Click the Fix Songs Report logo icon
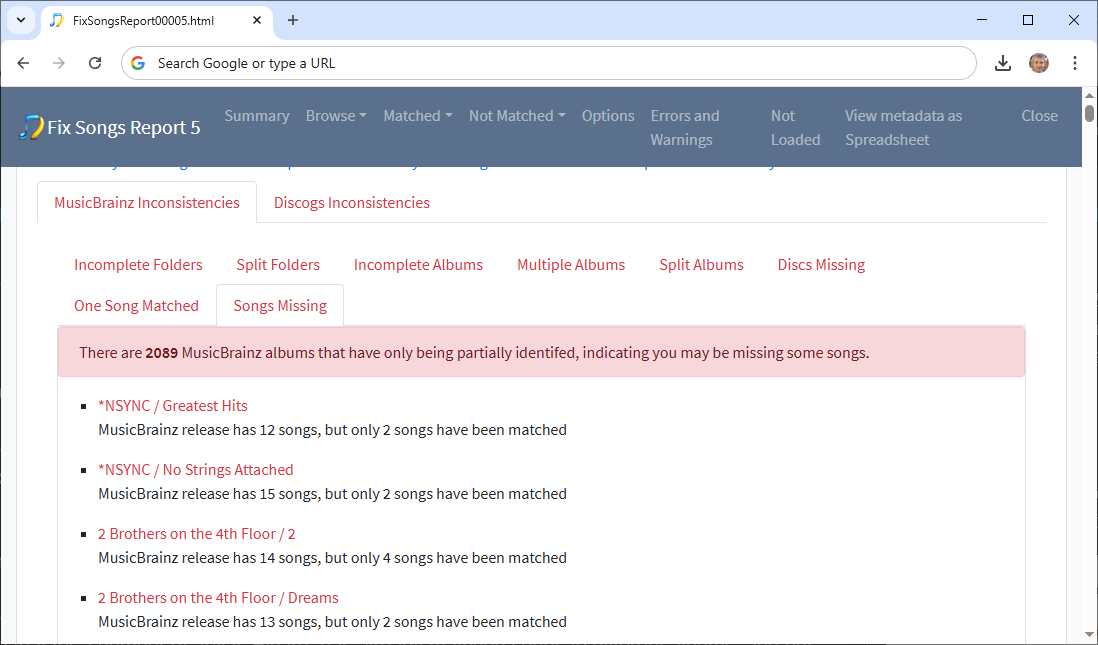 click(x=31, y=127)
